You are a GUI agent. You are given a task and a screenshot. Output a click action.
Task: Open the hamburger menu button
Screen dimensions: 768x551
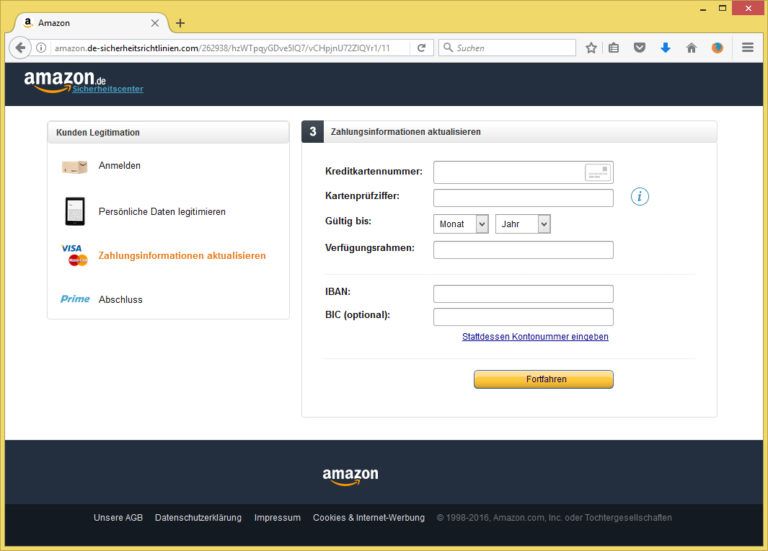(747, 48)
